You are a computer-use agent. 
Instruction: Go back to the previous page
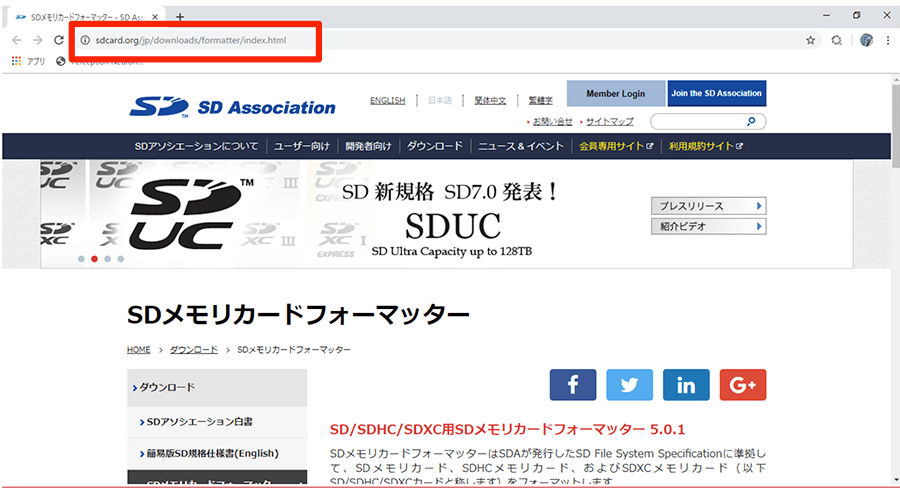[x=17, y=40]
